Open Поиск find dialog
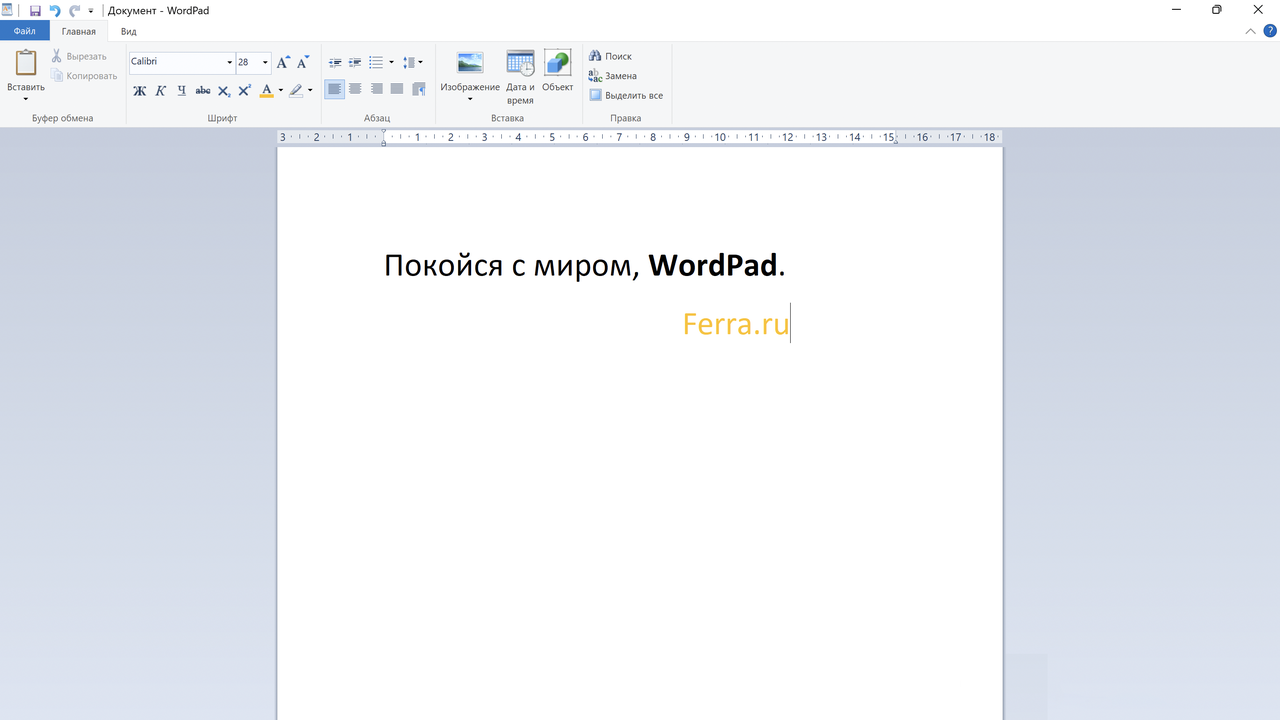Image resolution: width=1280 pixels, height=720 pixels. point(611,56)
